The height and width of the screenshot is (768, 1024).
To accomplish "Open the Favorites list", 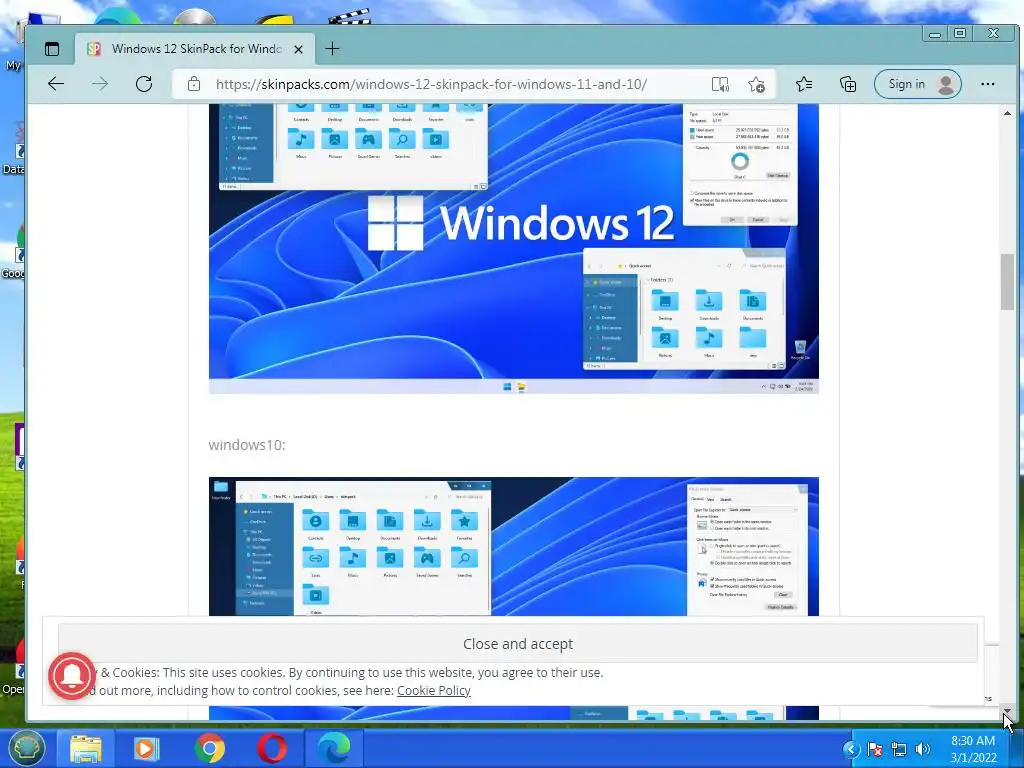I will pos(804,84).
